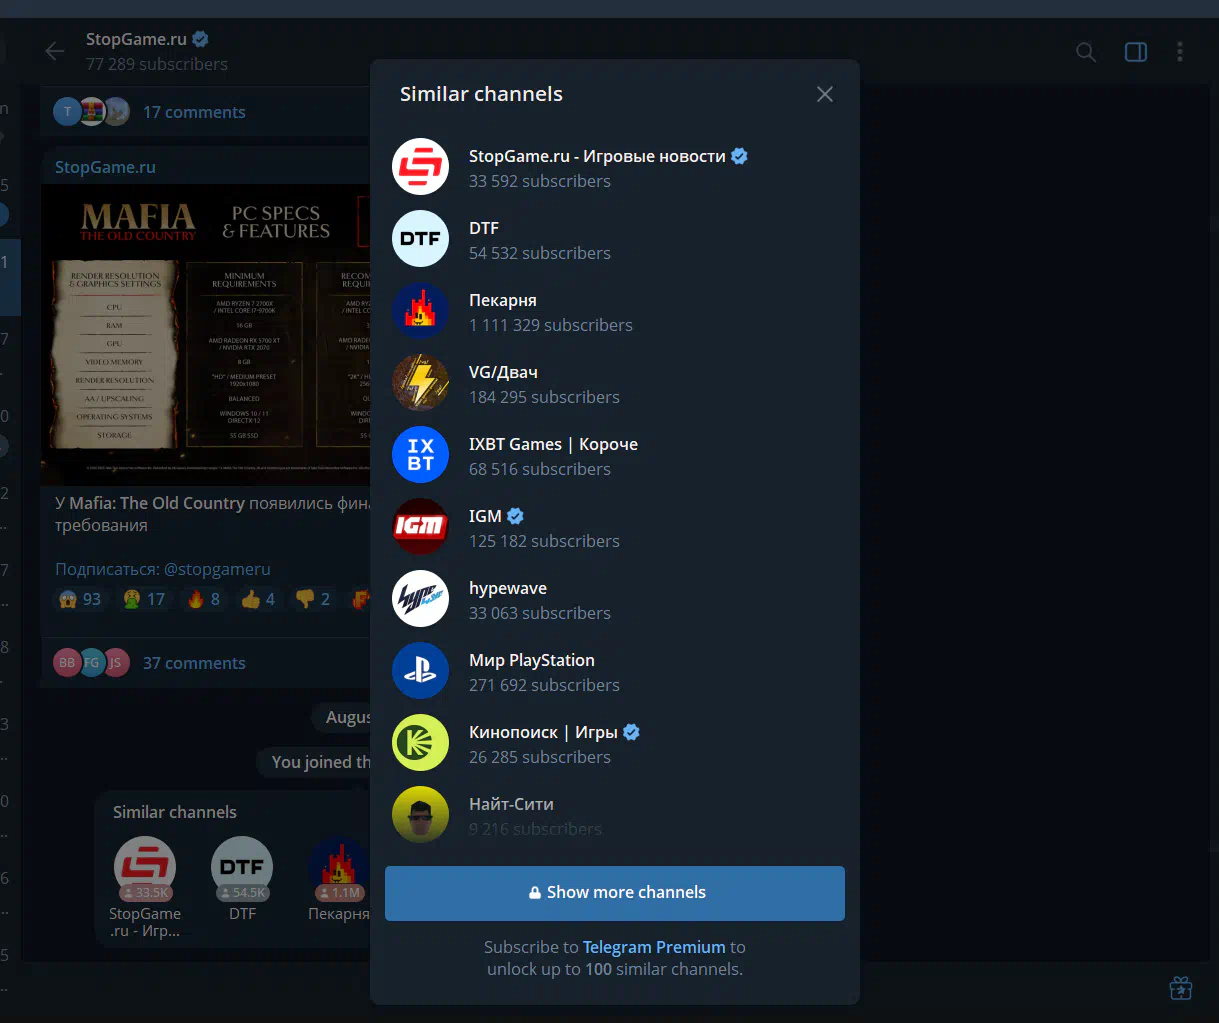Add the fire emoji reaction with 8
Screen dimensions: 1219x1023
pos(204,599)
